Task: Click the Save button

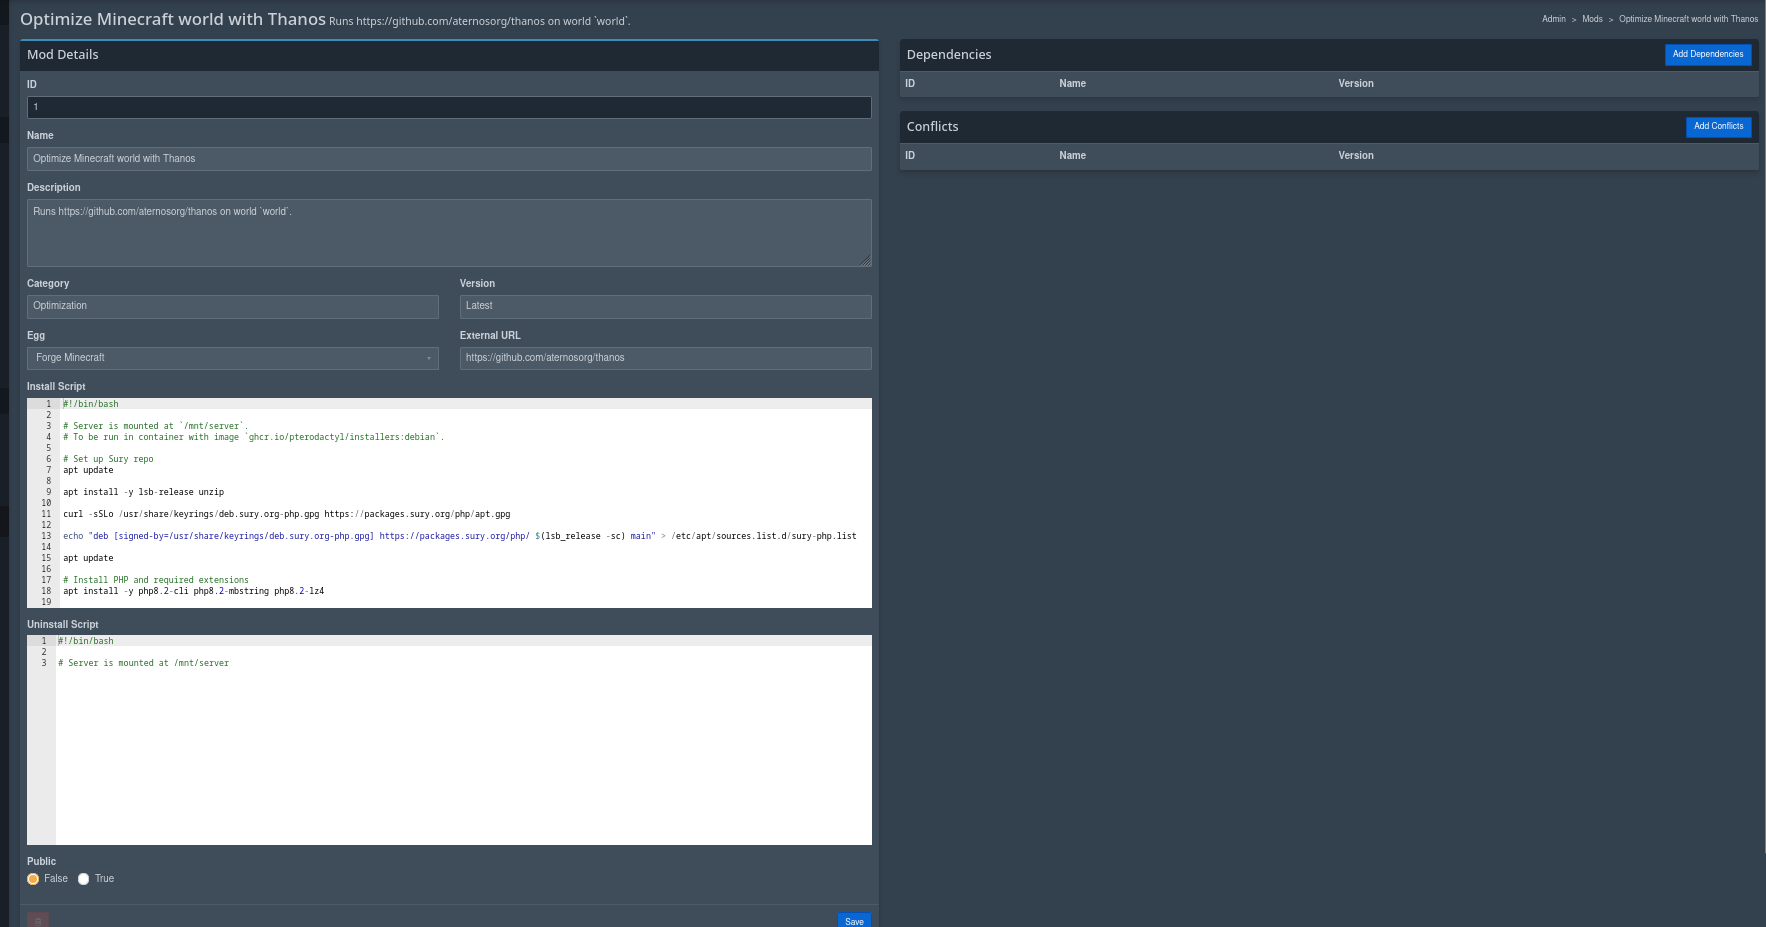Action: 854,920
